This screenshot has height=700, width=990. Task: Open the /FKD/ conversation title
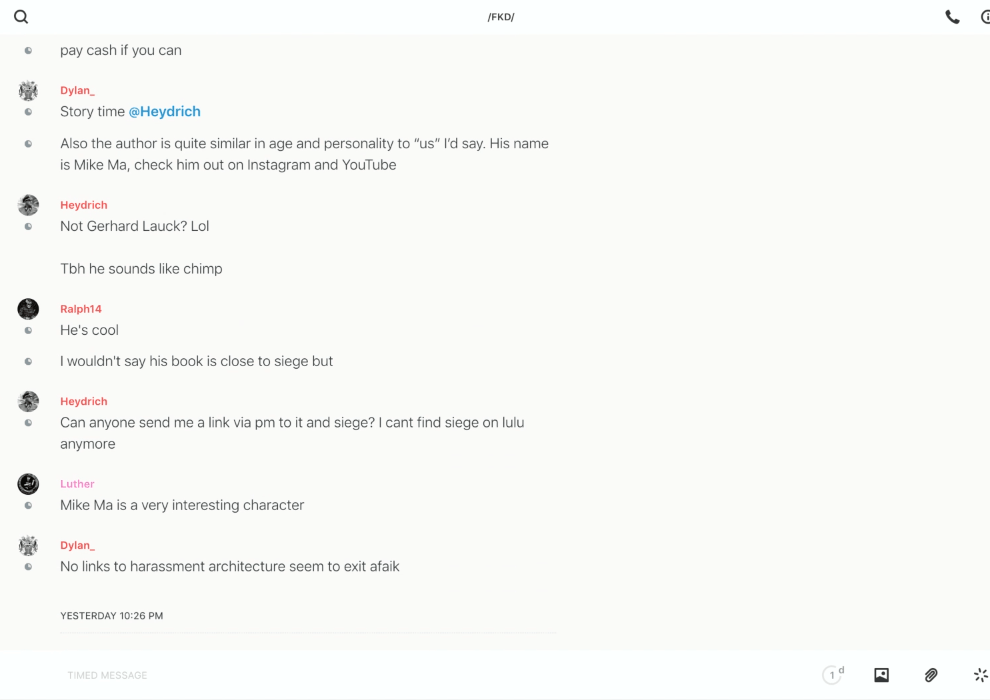pyautogui.click(x=501, y=17)
